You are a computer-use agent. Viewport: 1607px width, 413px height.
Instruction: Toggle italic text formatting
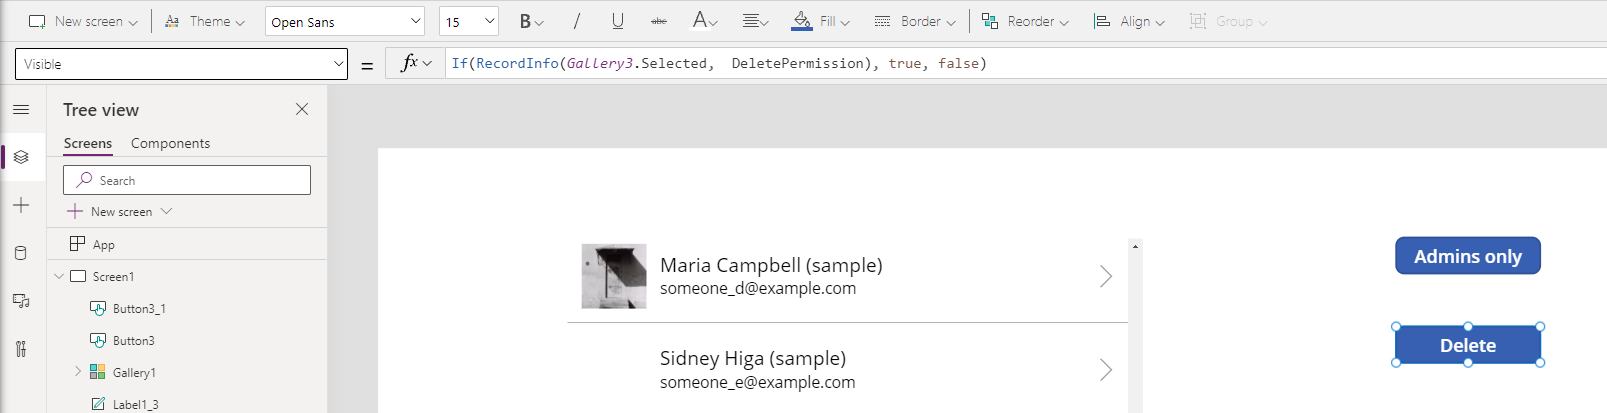576,21
